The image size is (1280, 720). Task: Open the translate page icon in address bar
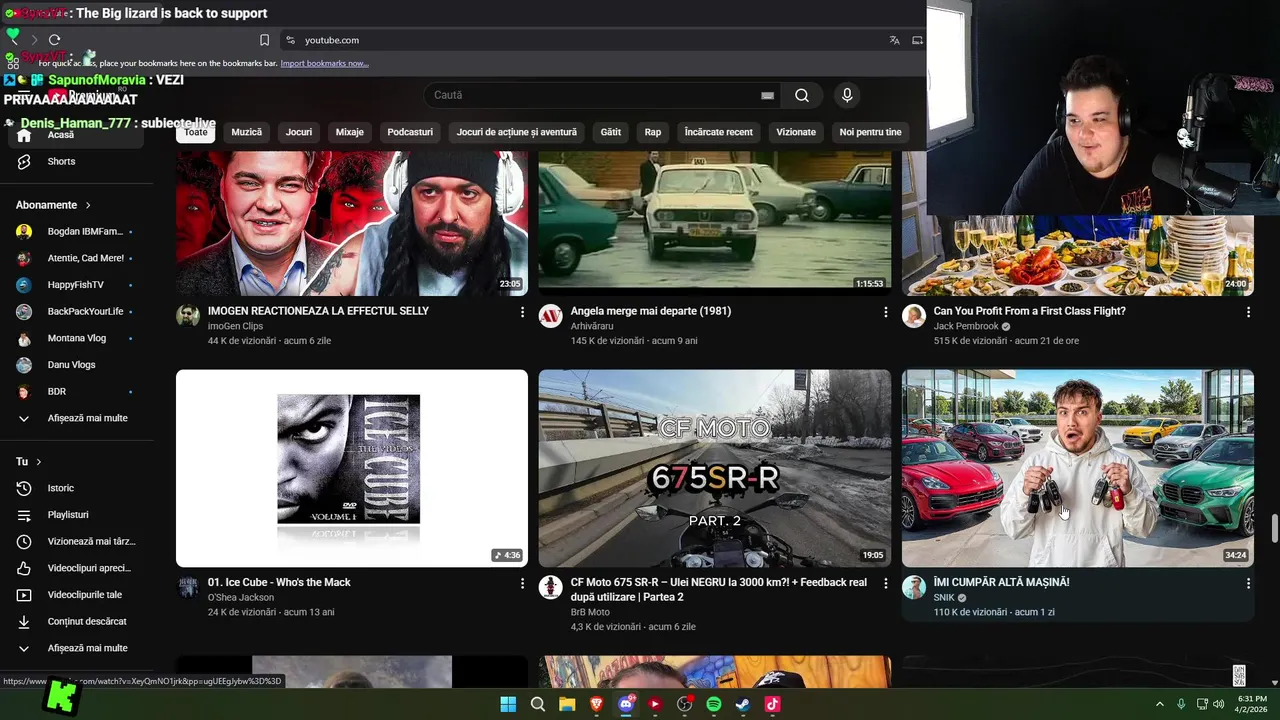click(x=894, y=40)
